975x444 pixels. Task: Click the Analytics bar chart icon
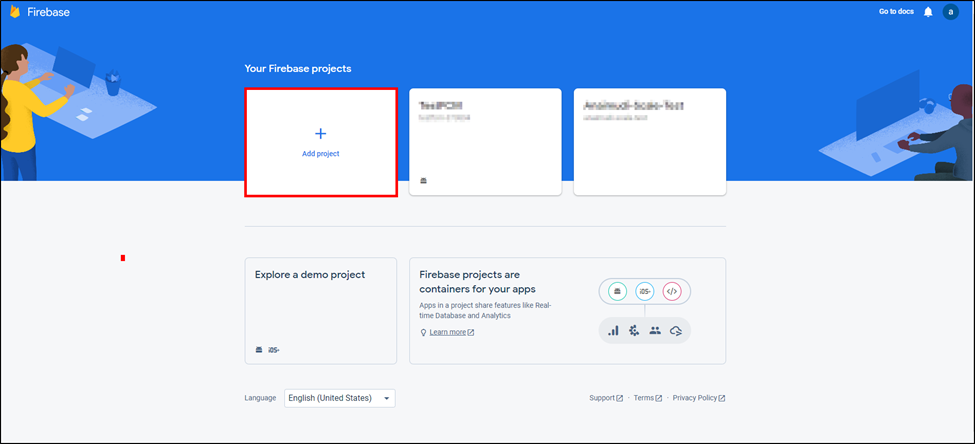coord(614,331)
